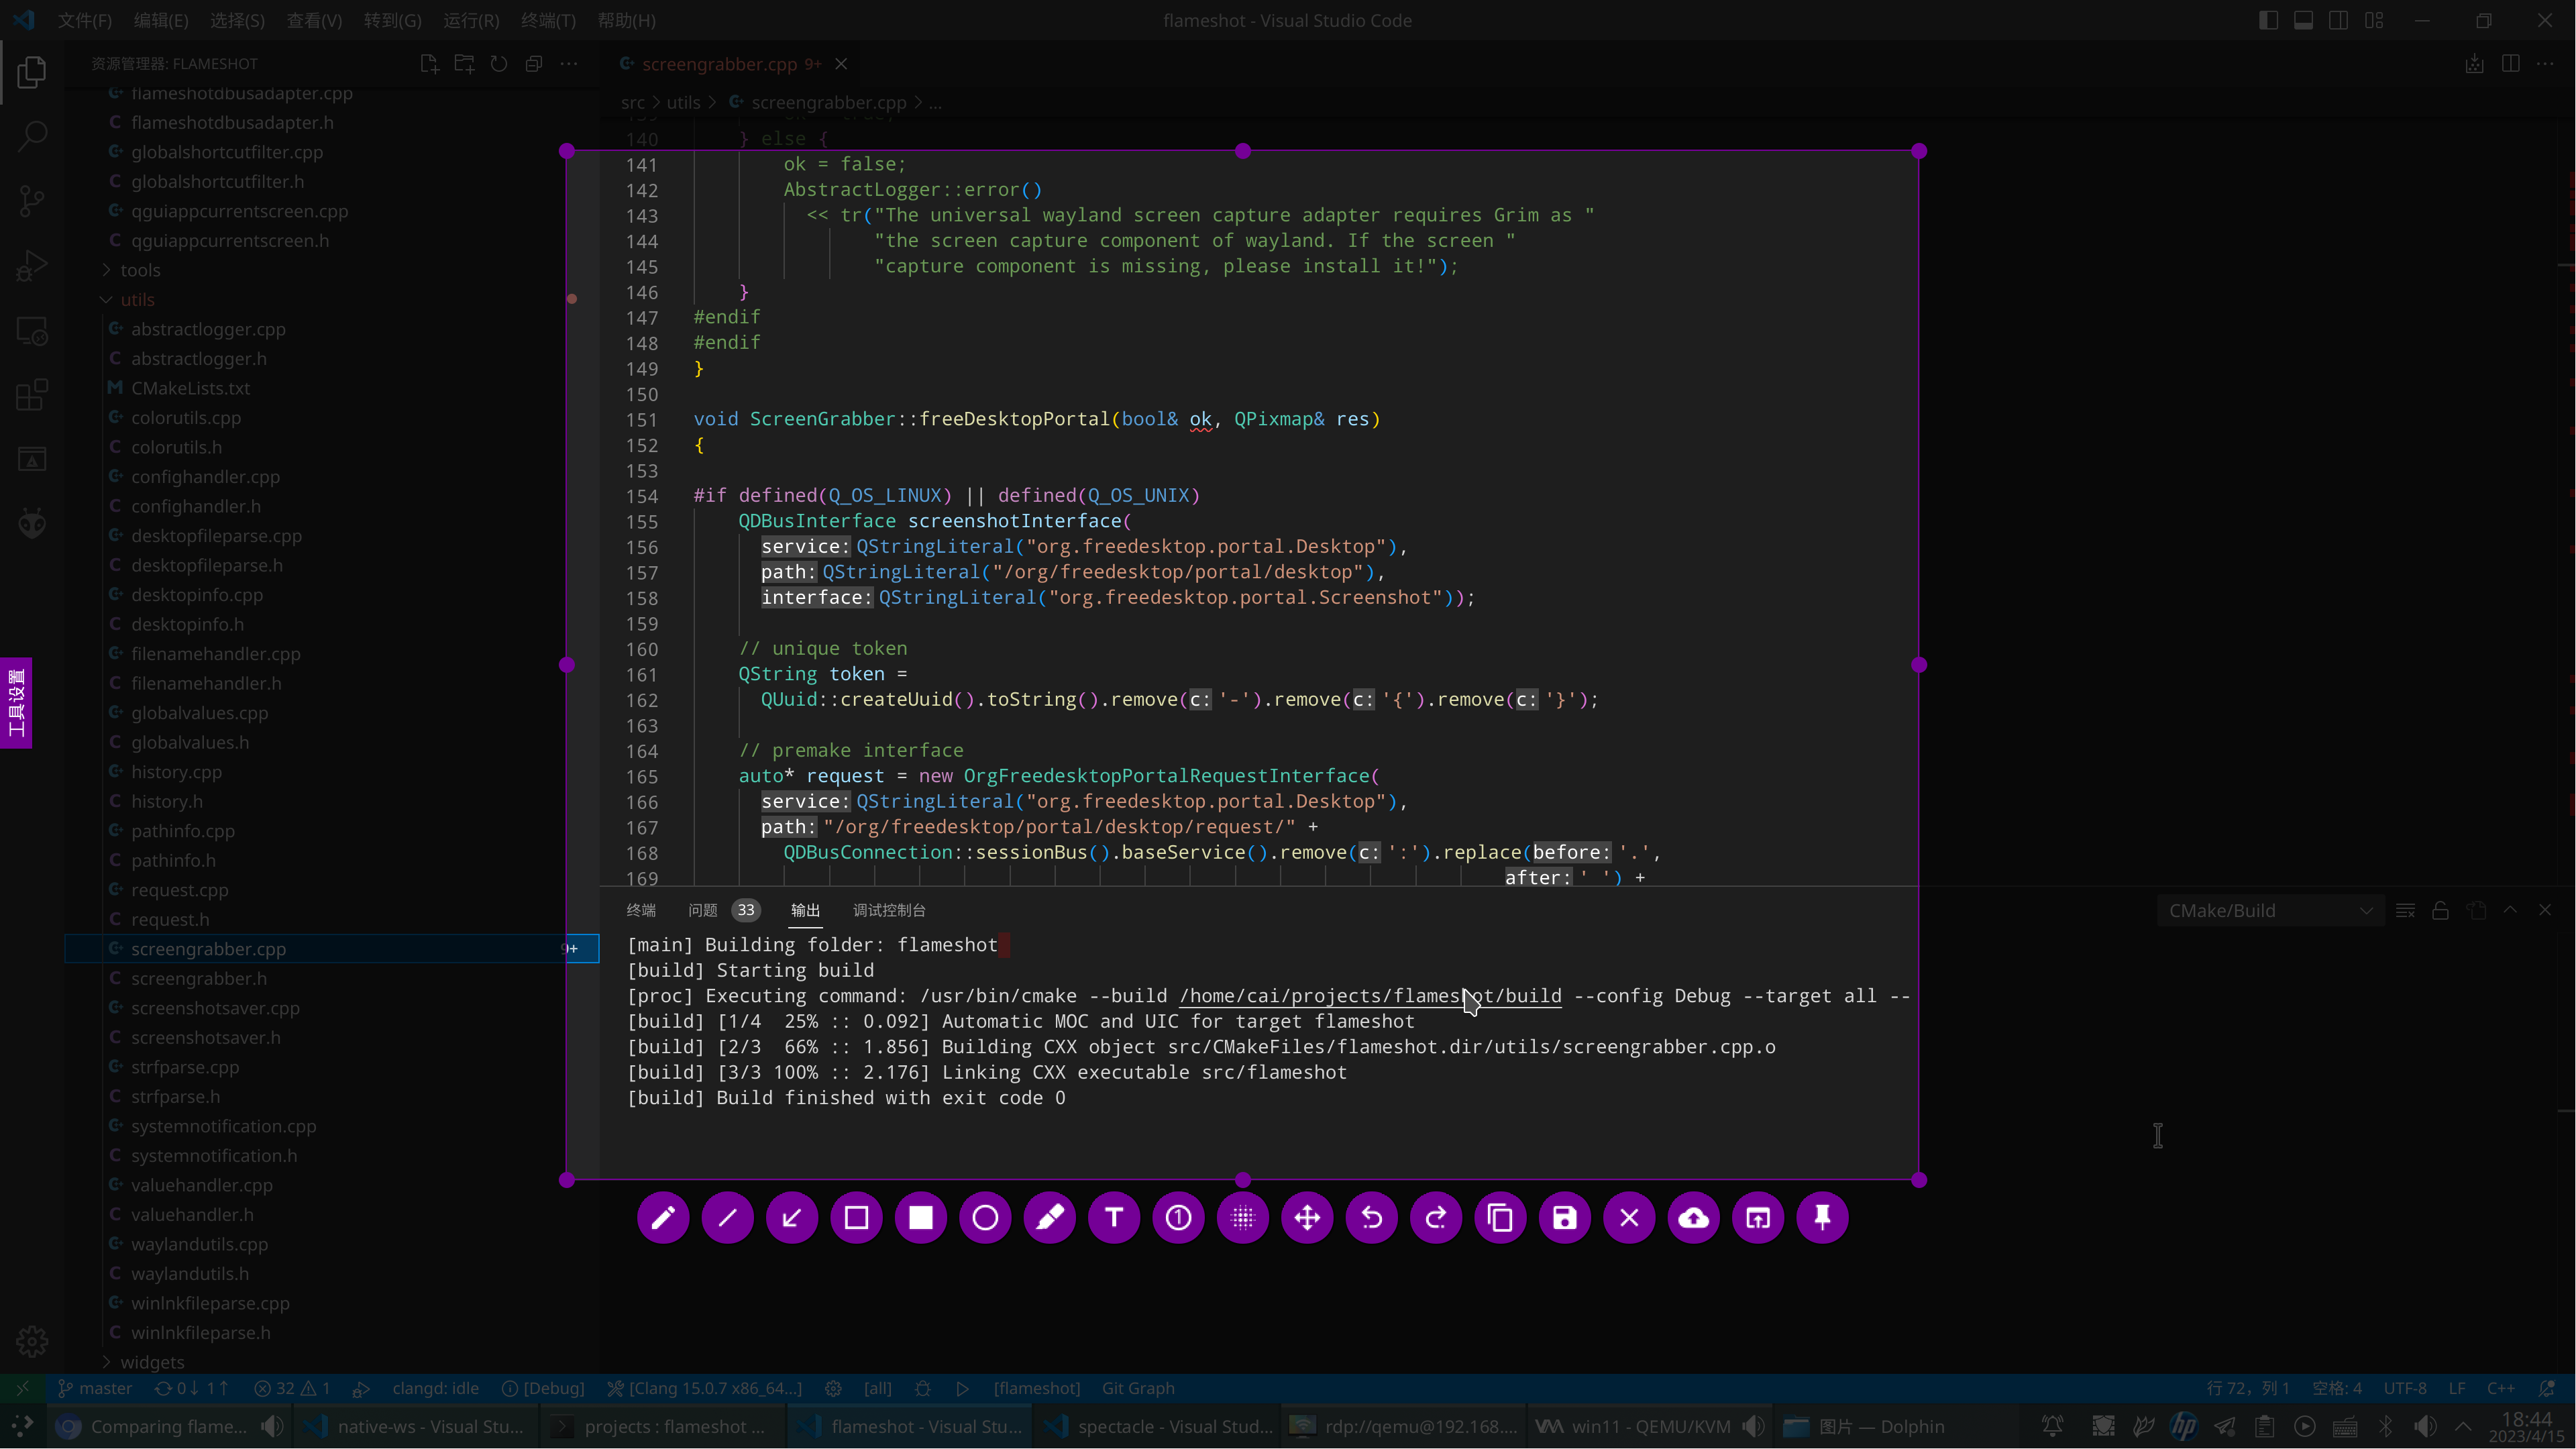Toggle the bottom panel visibility
Image resolution: width=2576 pixels, height=1449 pixels.
(2304, 20)
